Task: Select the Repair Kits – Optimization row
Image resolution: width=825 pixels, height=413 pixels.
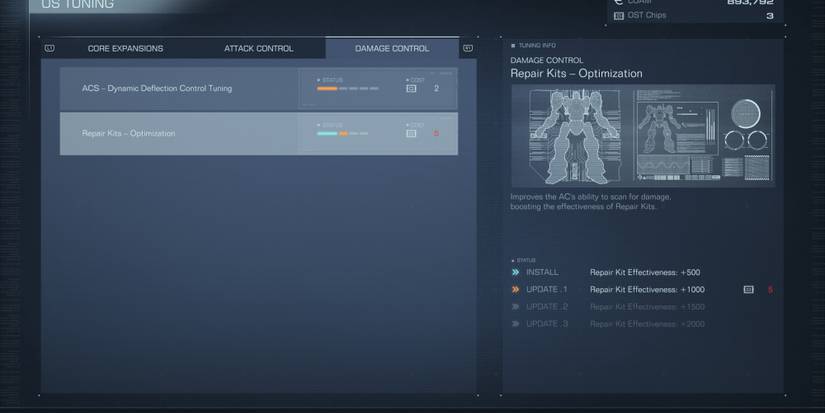Action: [x=258, y=134]
